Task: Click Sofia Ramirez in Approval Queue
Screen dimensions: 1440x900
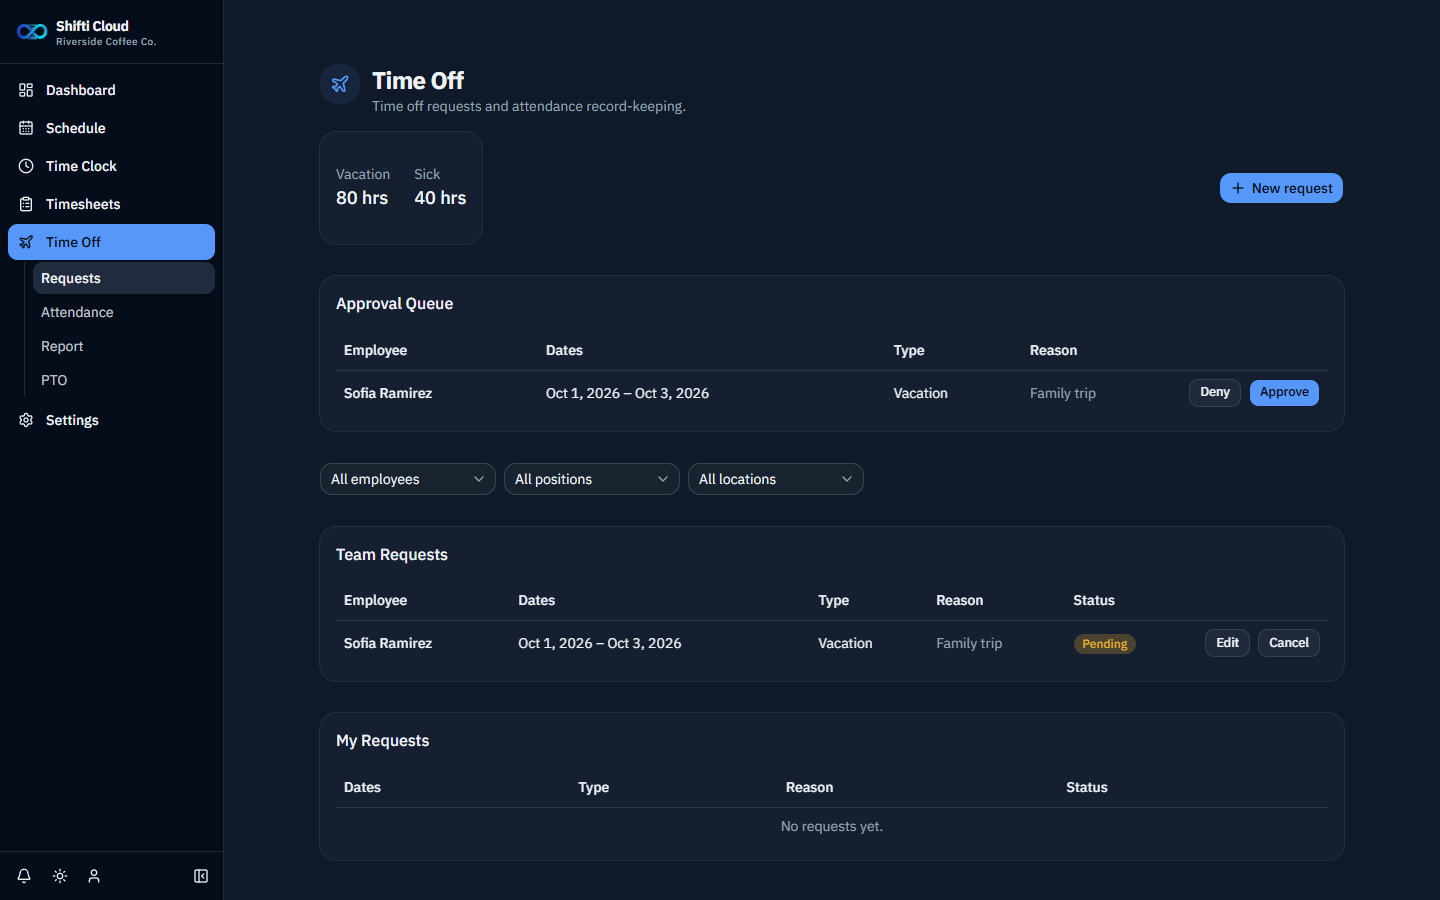Action: point(388,393)
